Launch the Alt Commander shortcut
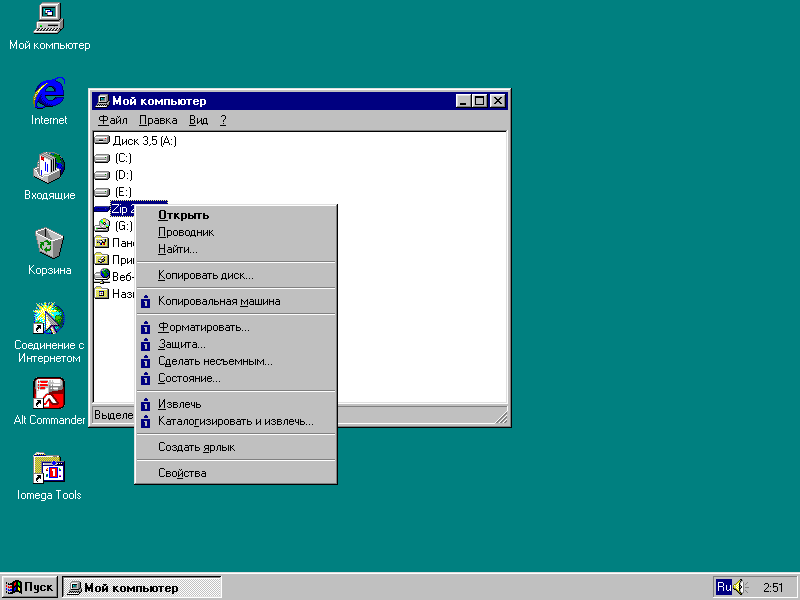Screen dimensions: 800x600 point(49,394)
